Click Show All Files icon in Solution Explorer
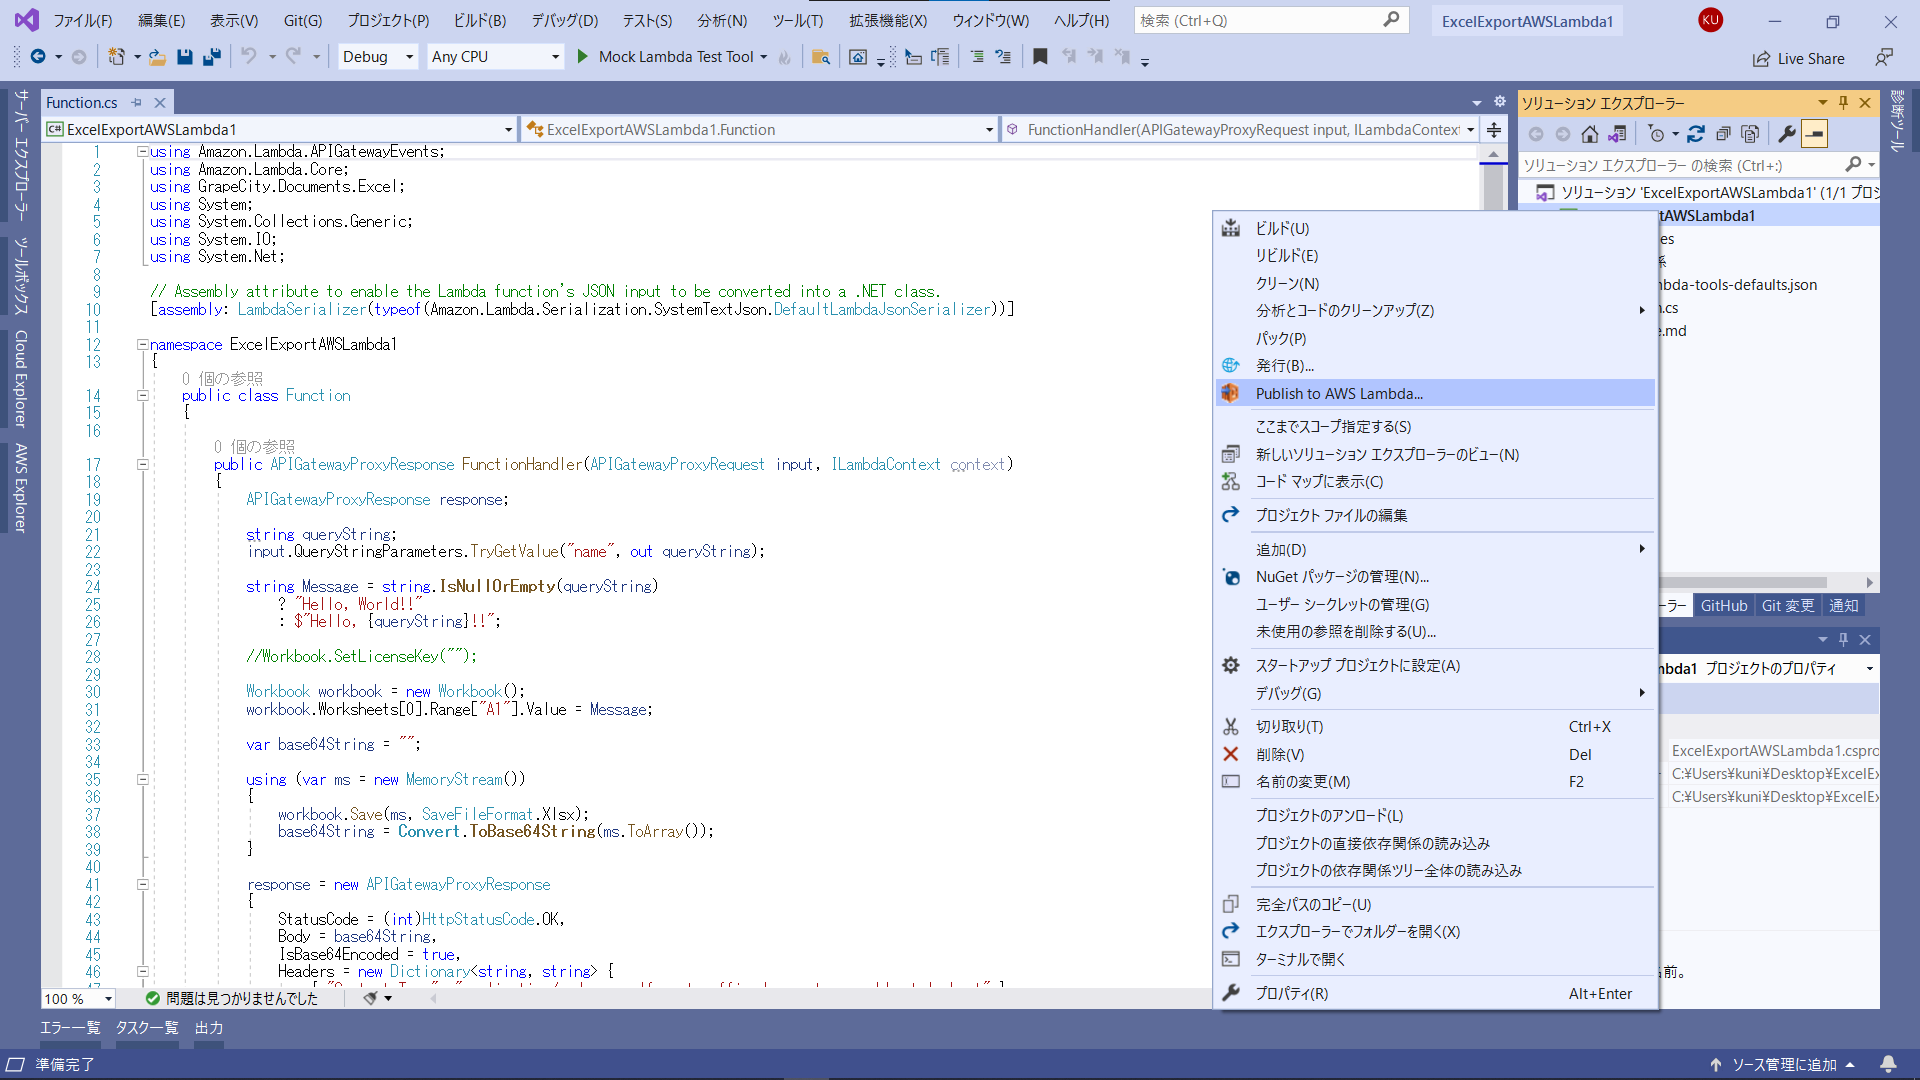The image size is (1920, 1080). click(x=1750, y=134)
